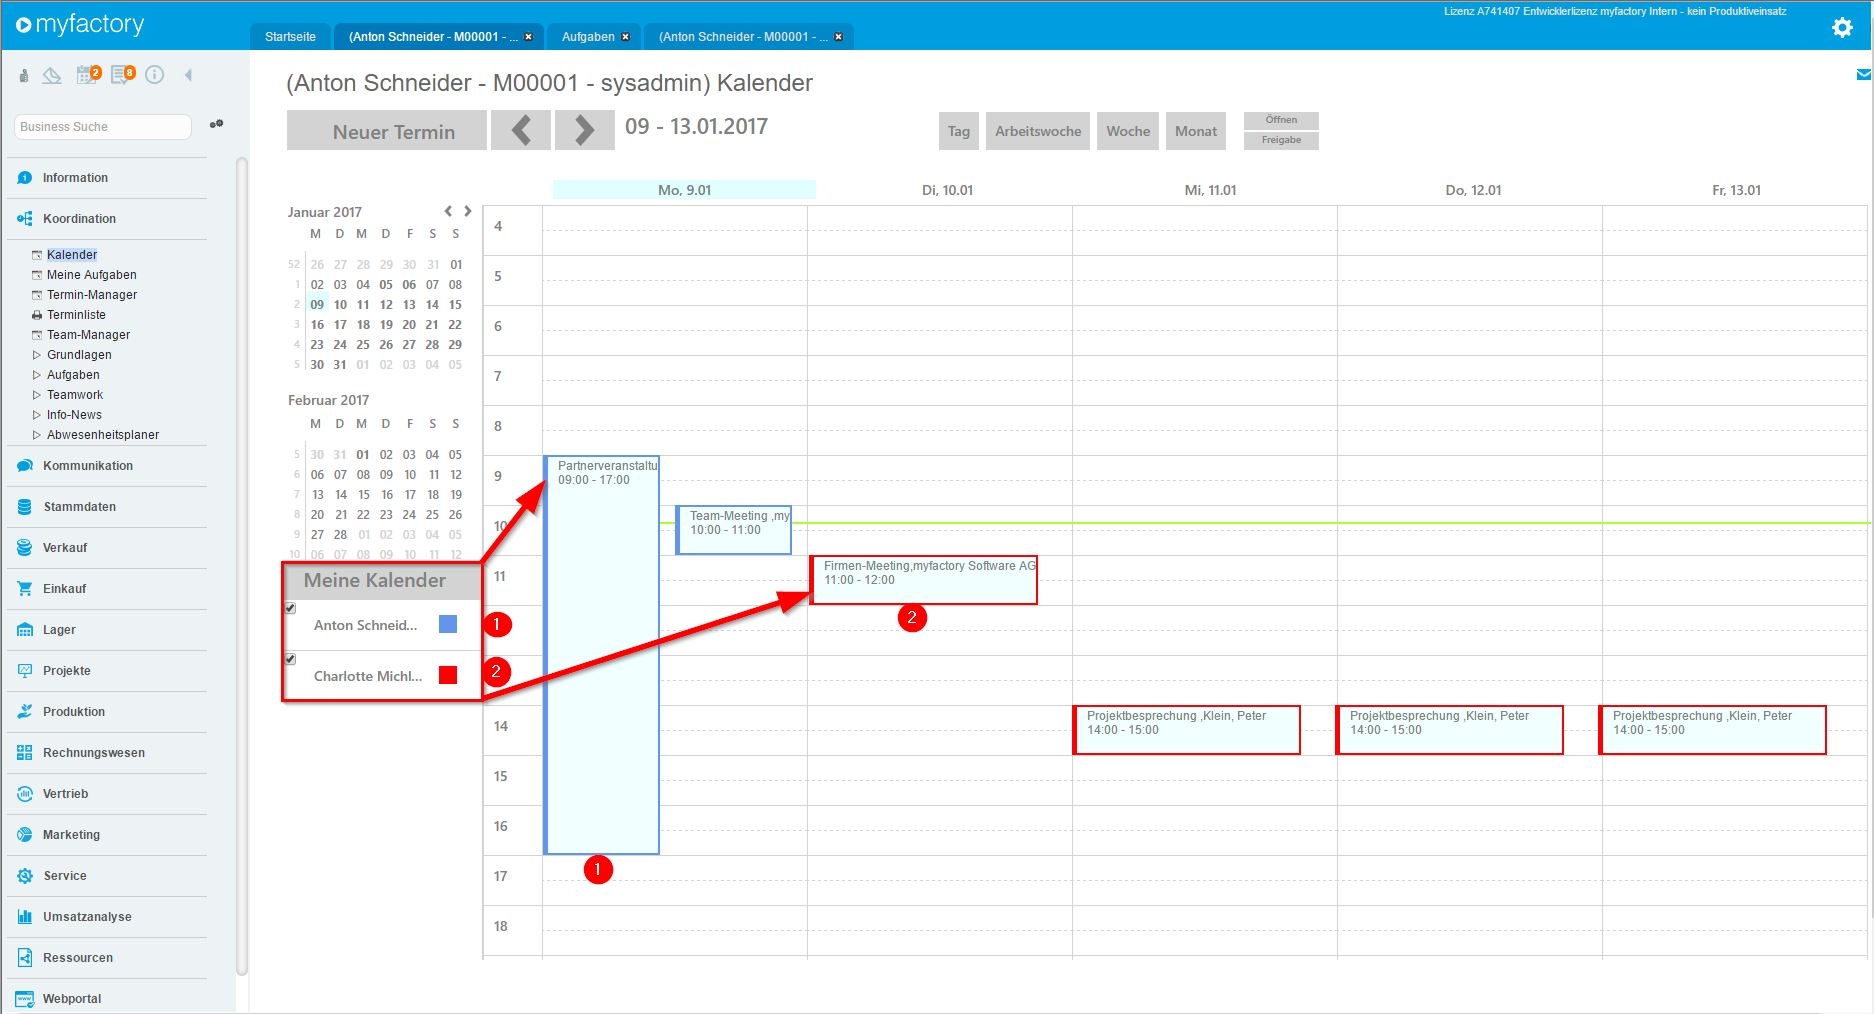Click into the Business Suche field

pyautogui.click(x=102, y=127)
